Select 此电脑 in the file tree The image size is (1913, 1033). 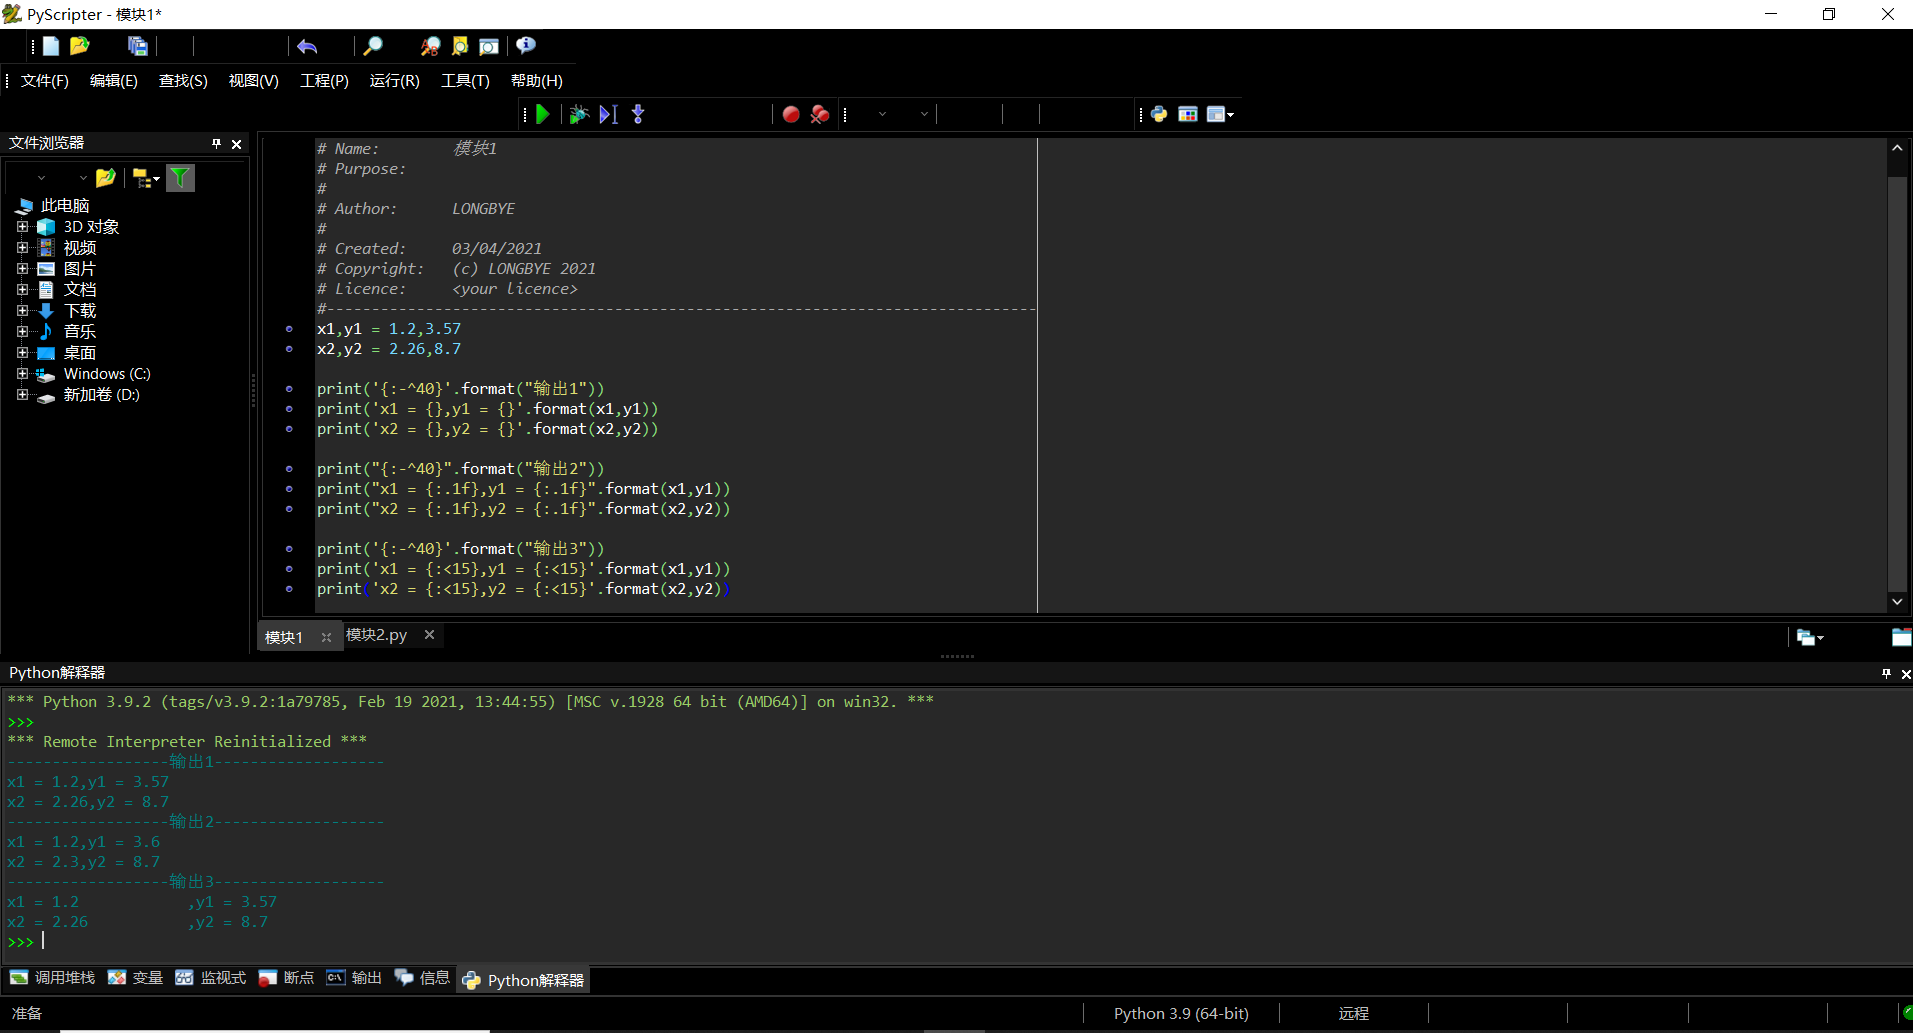(x=65, y=206)
